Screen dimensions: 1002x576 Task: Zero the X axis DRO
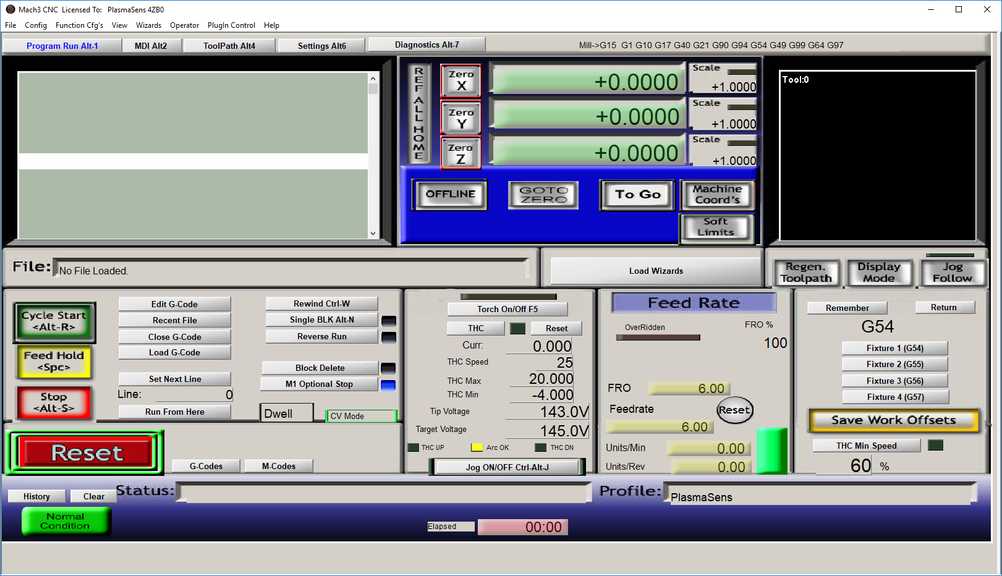[x=460, y=81]
